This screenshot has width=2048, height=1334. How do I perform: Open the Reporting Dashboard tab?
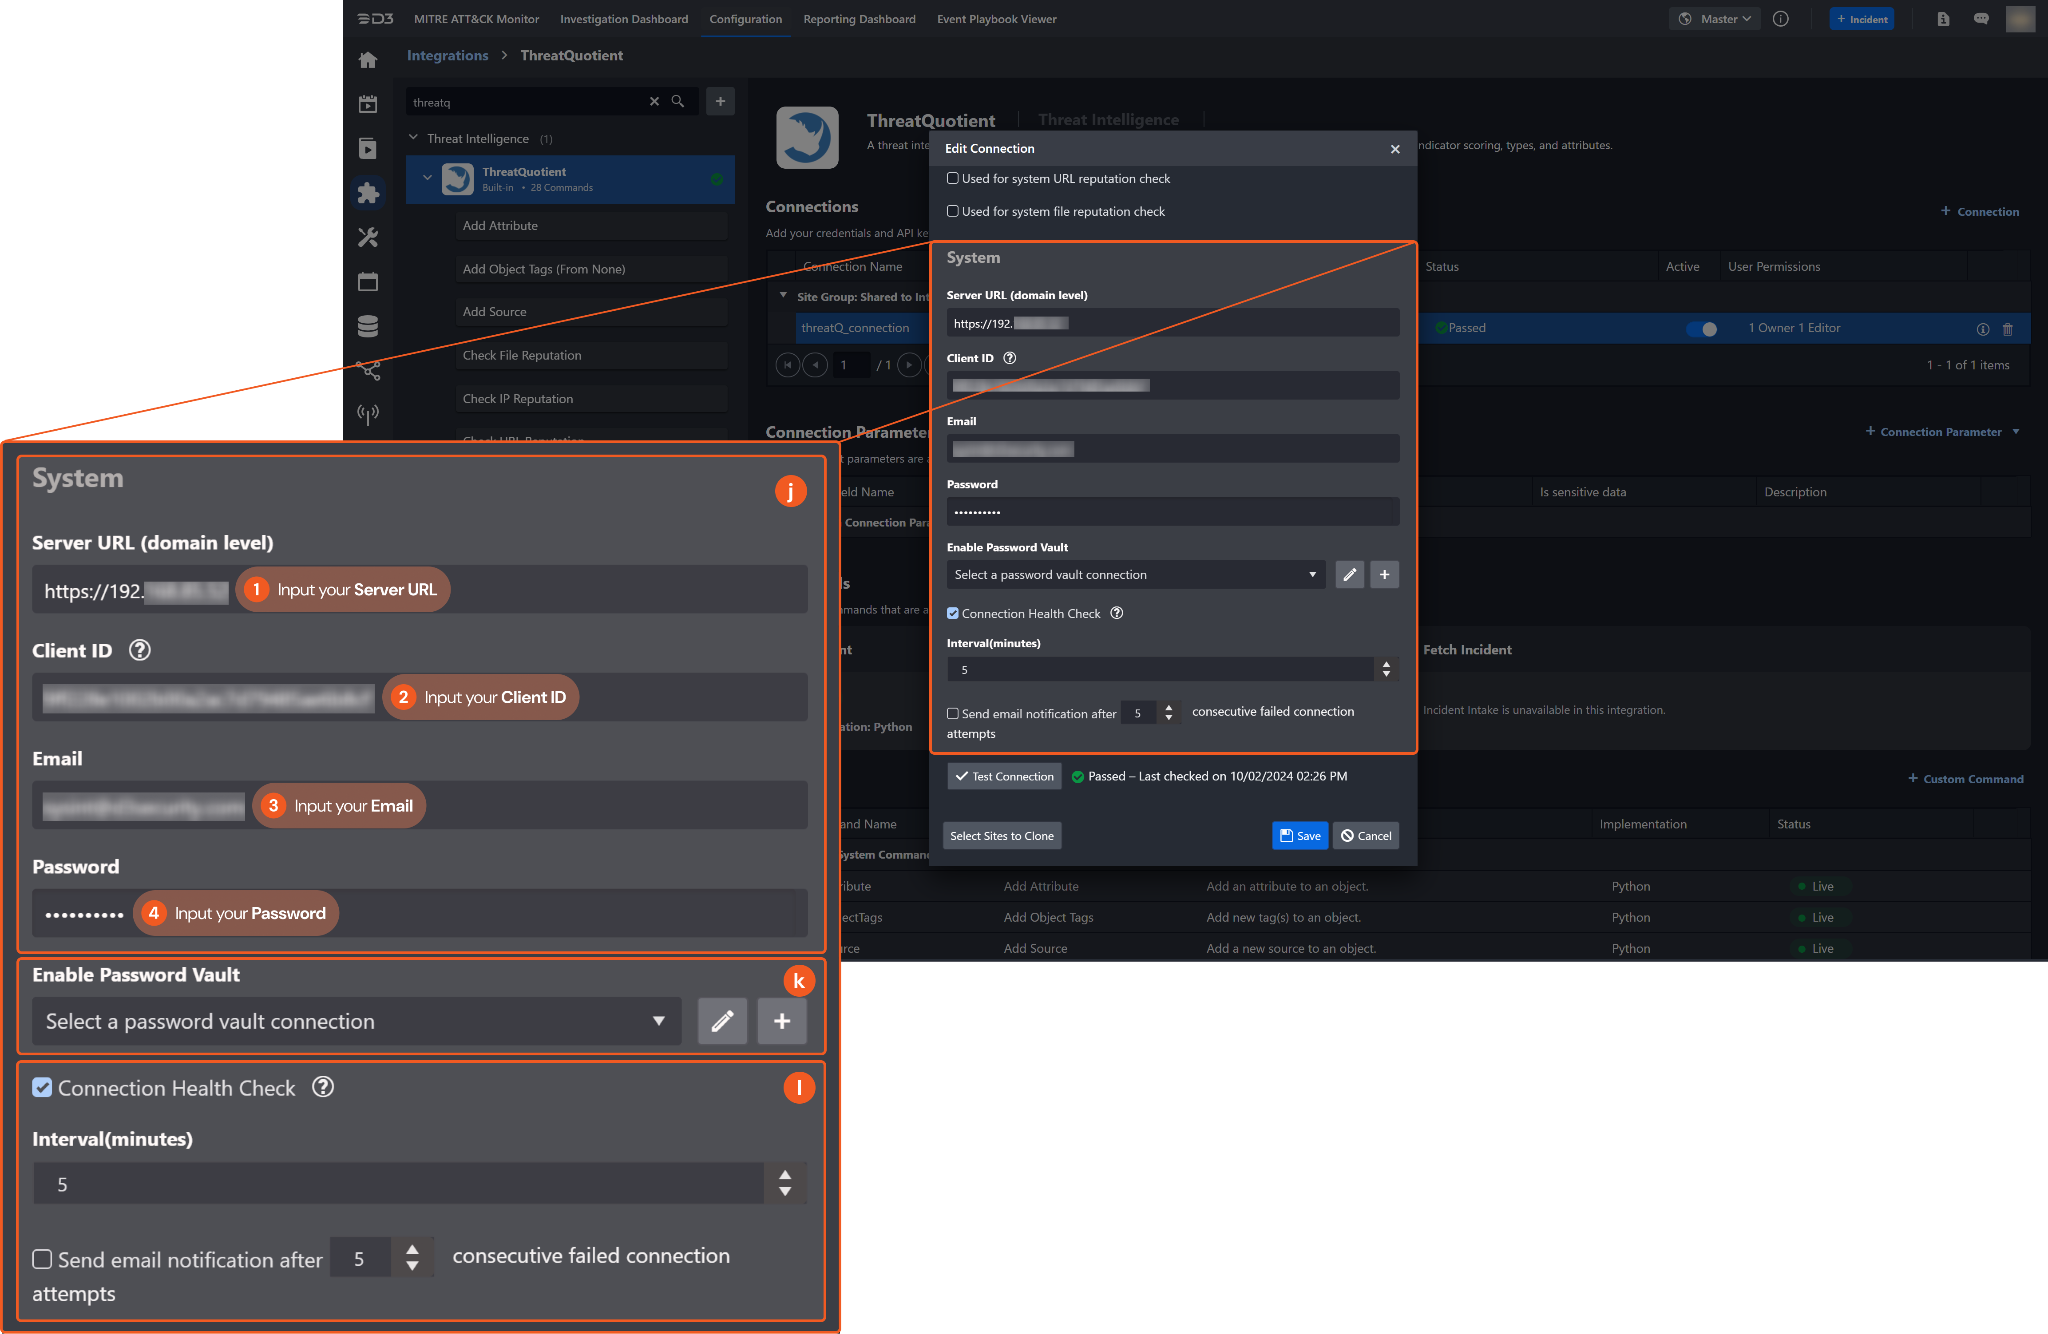click(x=859, y=19)
